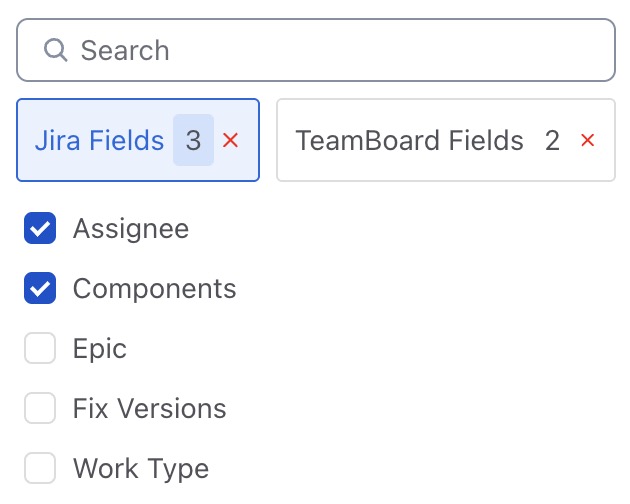Screen dimensions: 630x504
Task: Select the Epic field label
Action: (100, 349)
